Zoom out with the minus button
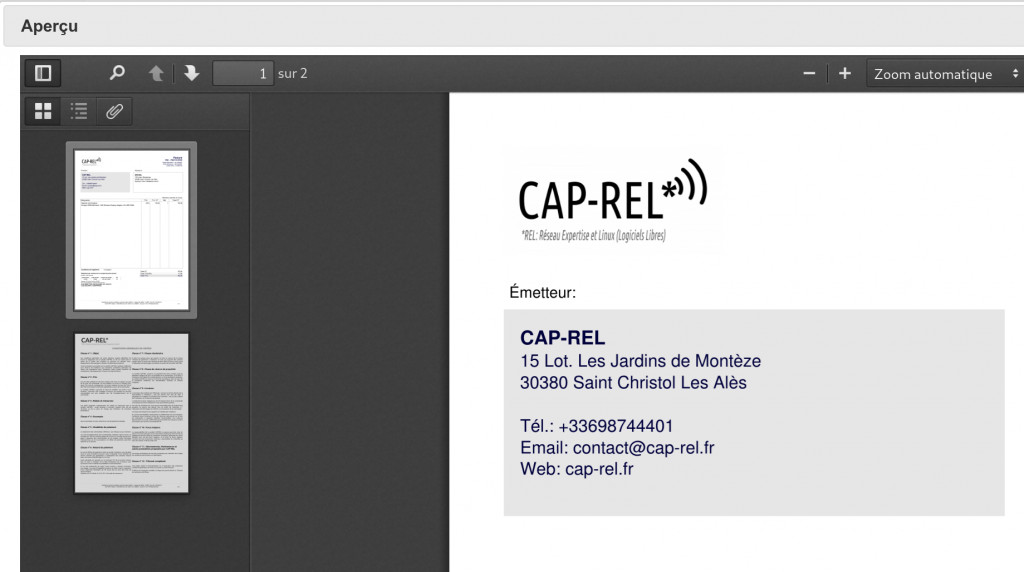 click(x=809, y=74)
